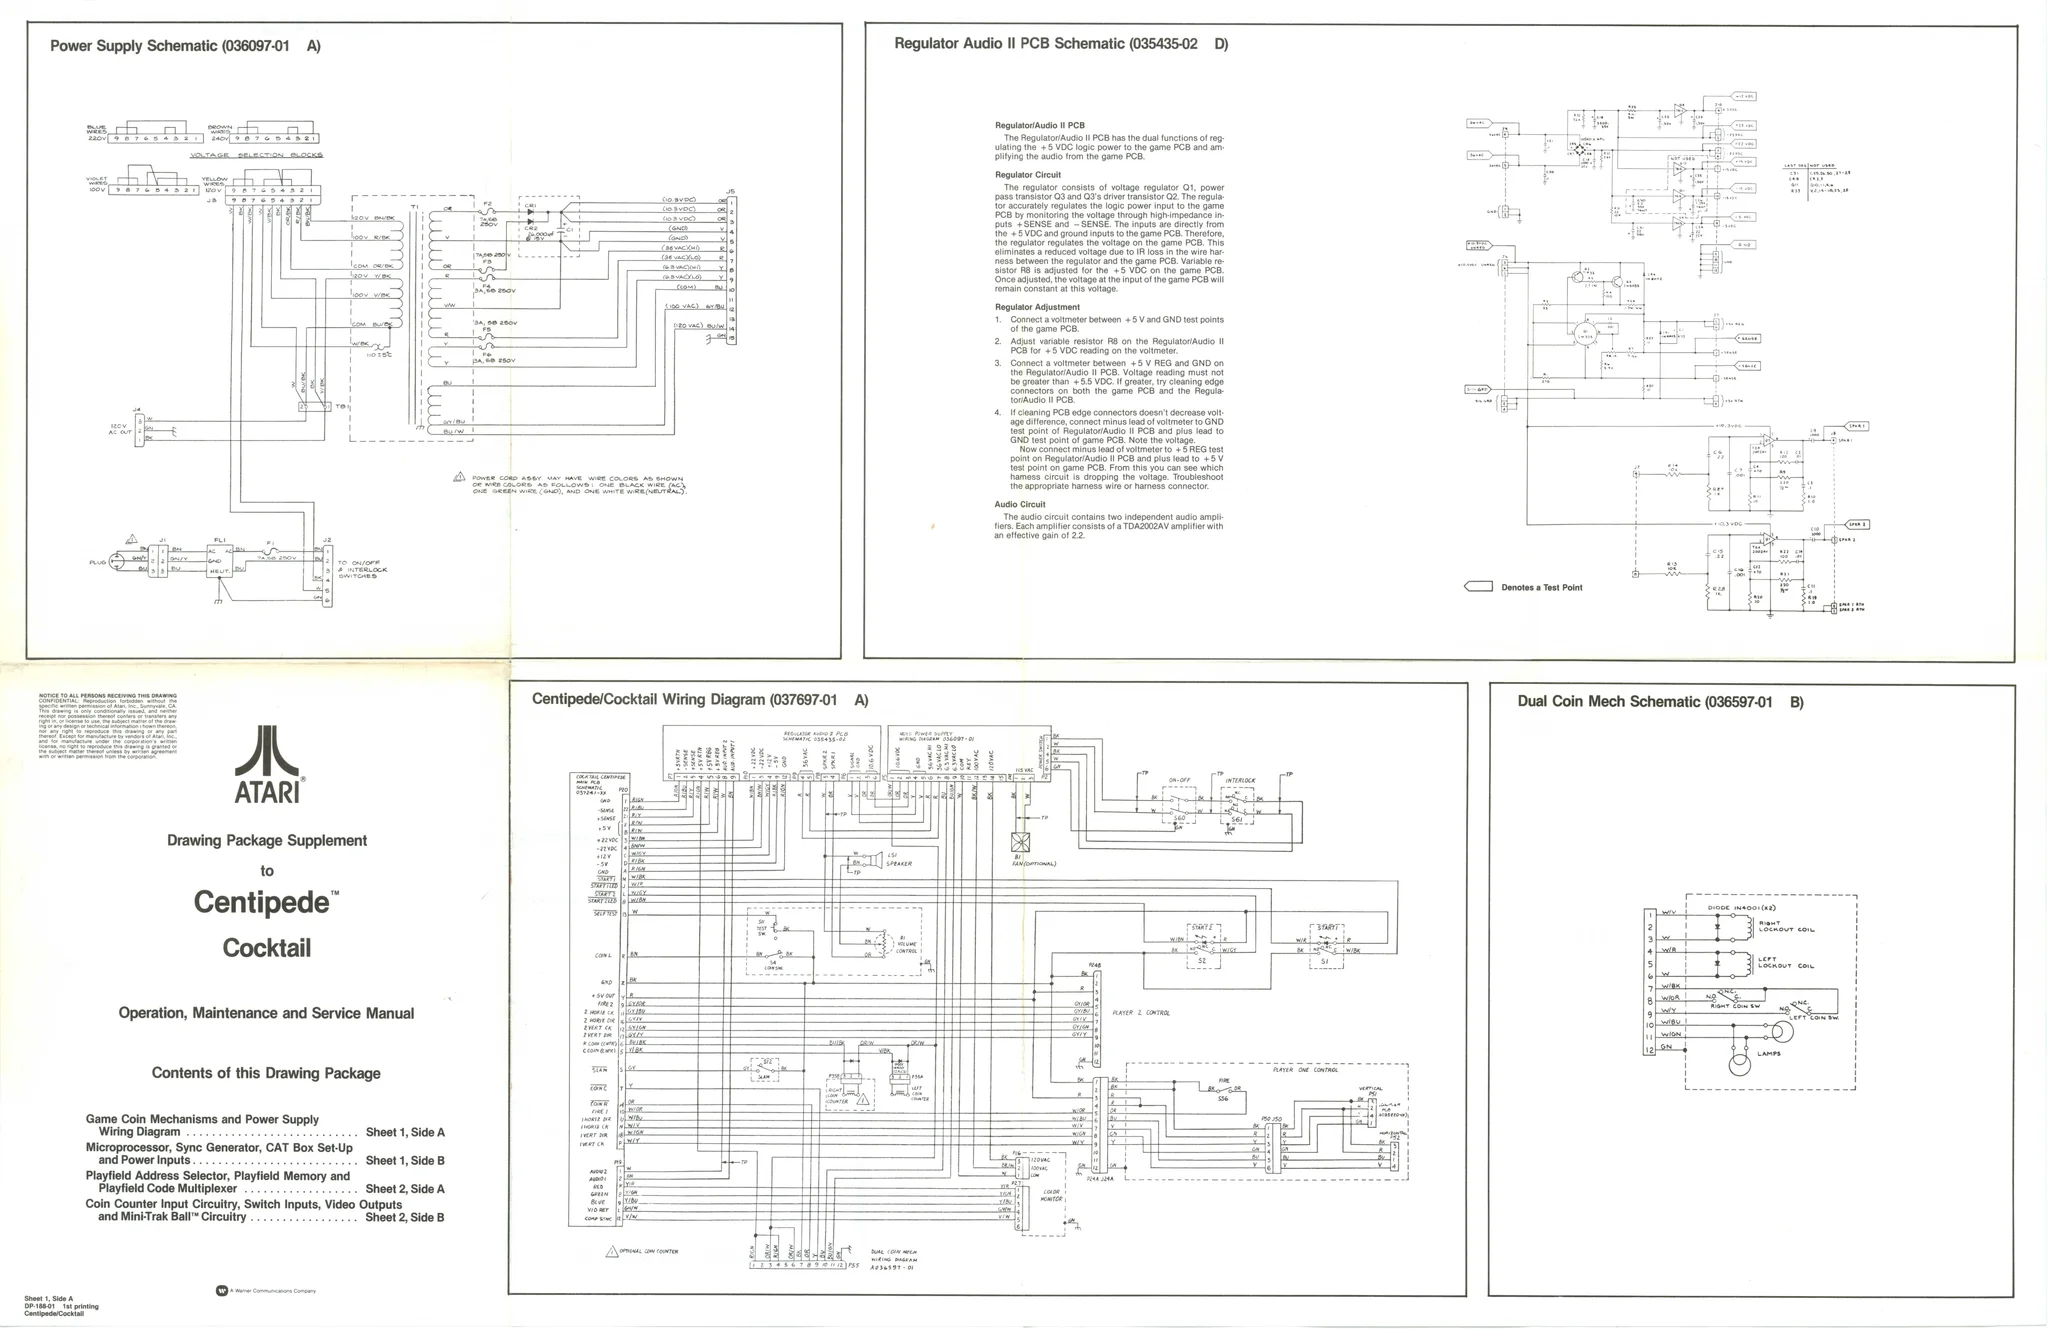
Task: Click the J5 connector pin strip
Action: point(732,270)
